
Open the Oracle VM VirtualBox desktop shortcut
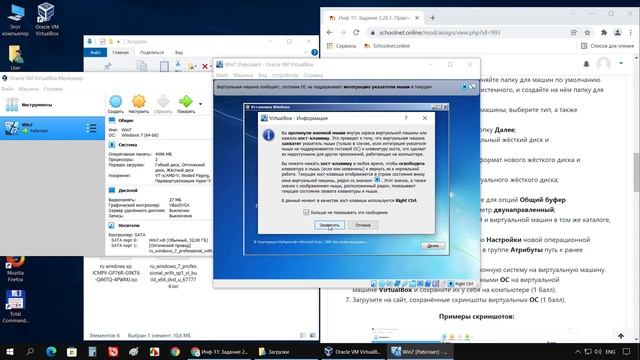(47, 19)
